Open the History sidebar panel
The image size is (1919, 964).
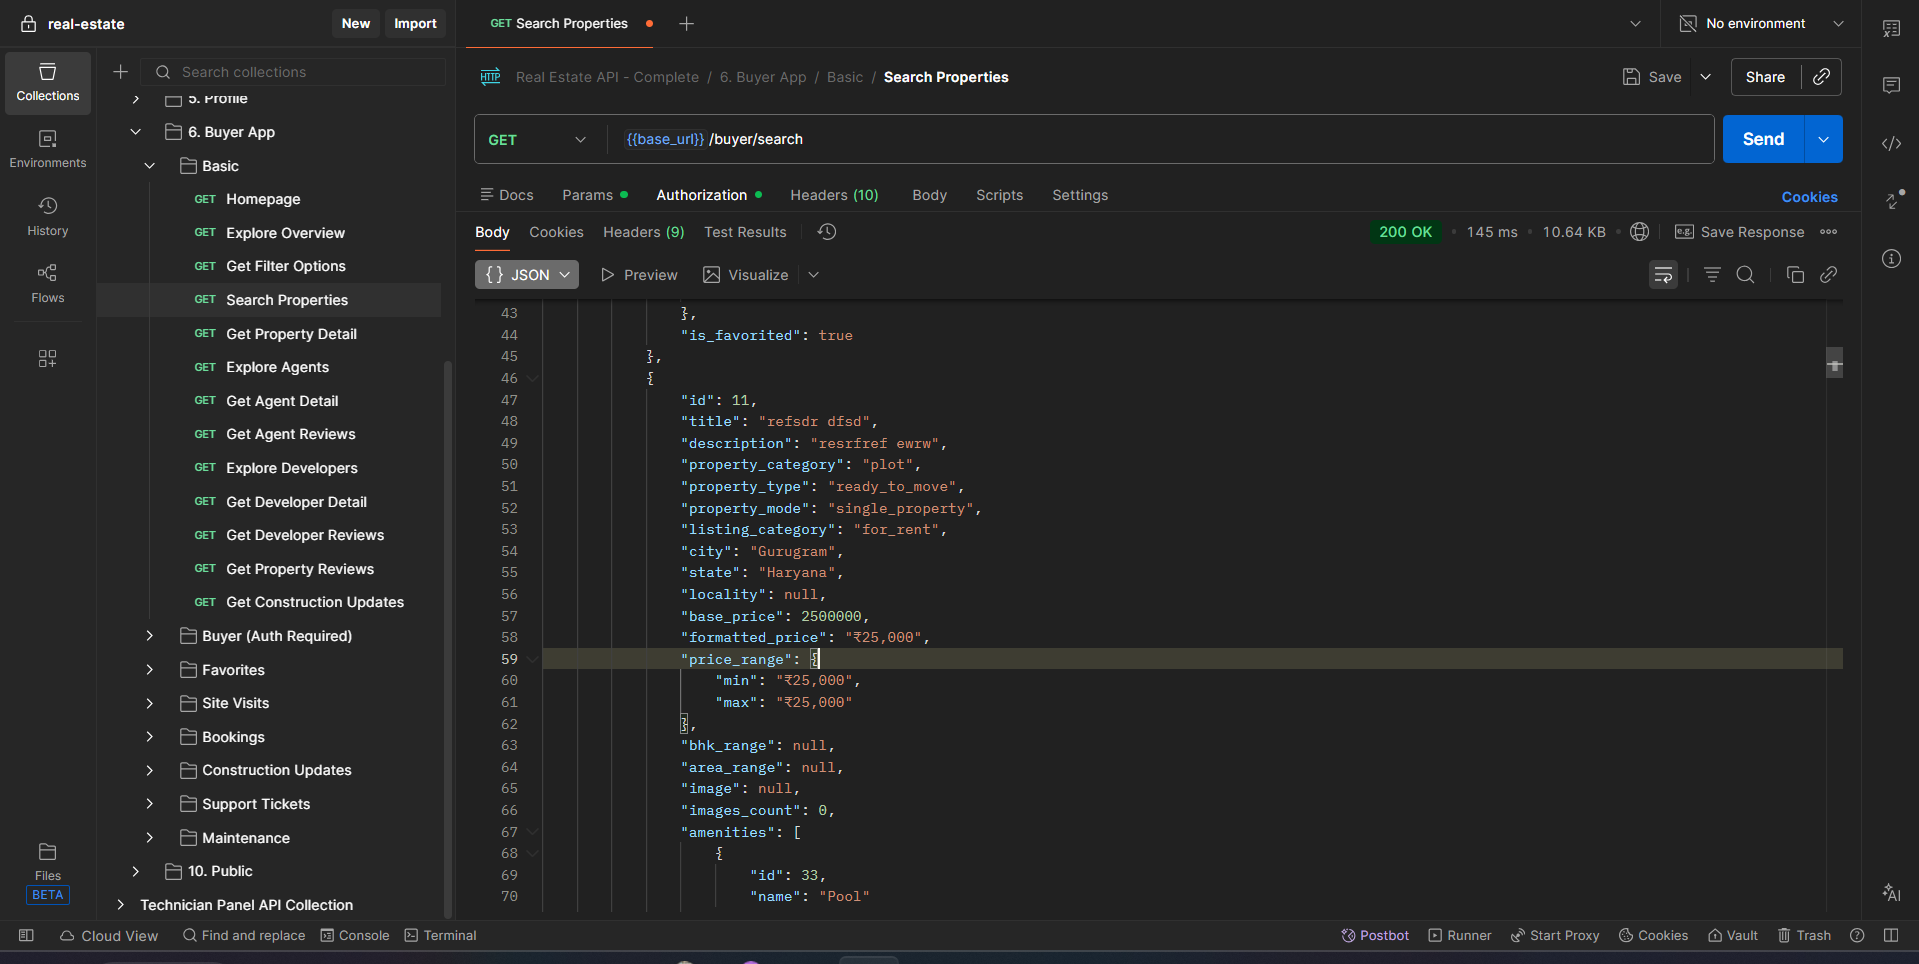tap(47, 216)
